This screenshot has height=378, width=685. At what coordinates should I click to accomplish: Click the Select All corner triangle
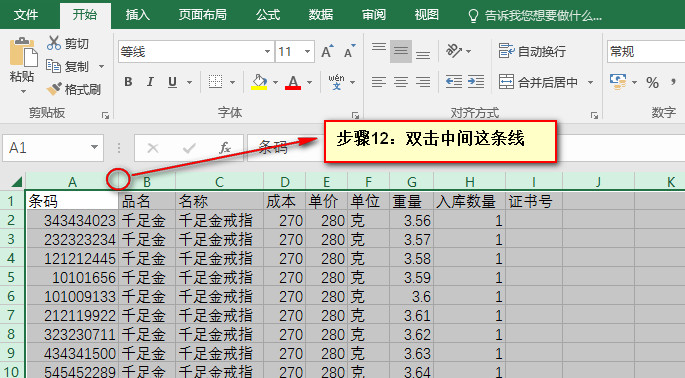17,181
